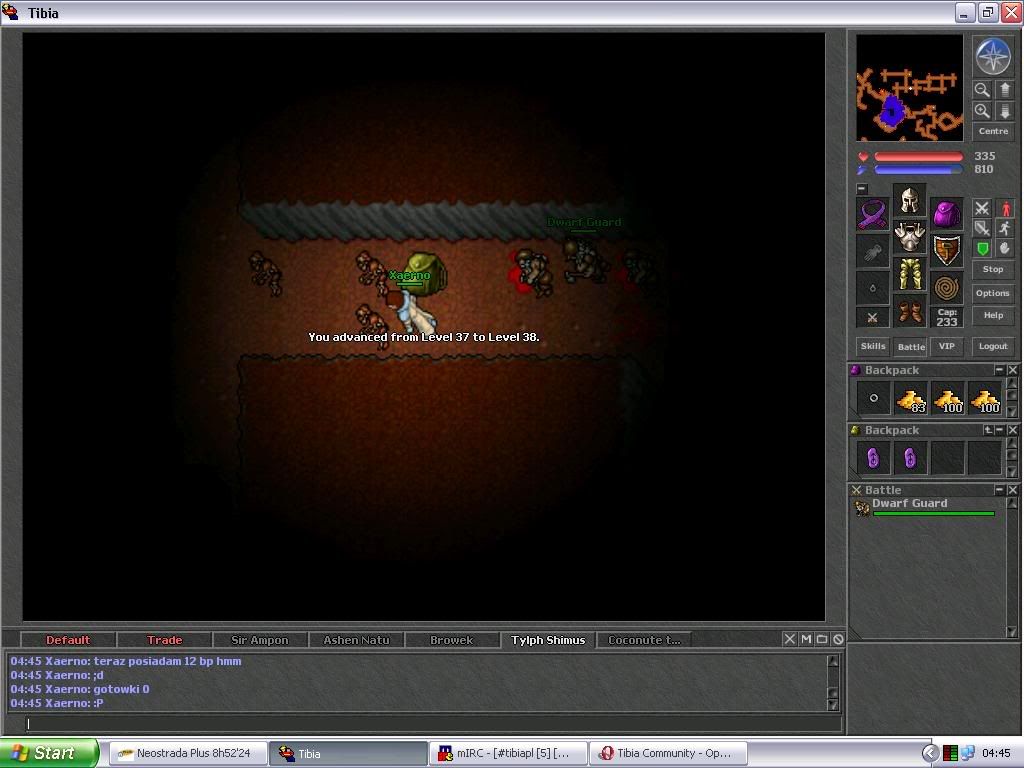The height and width of the screenshot is (768, 1024).
Task: Minimize the first Backpack window holding gold
Action: point(999,370)
